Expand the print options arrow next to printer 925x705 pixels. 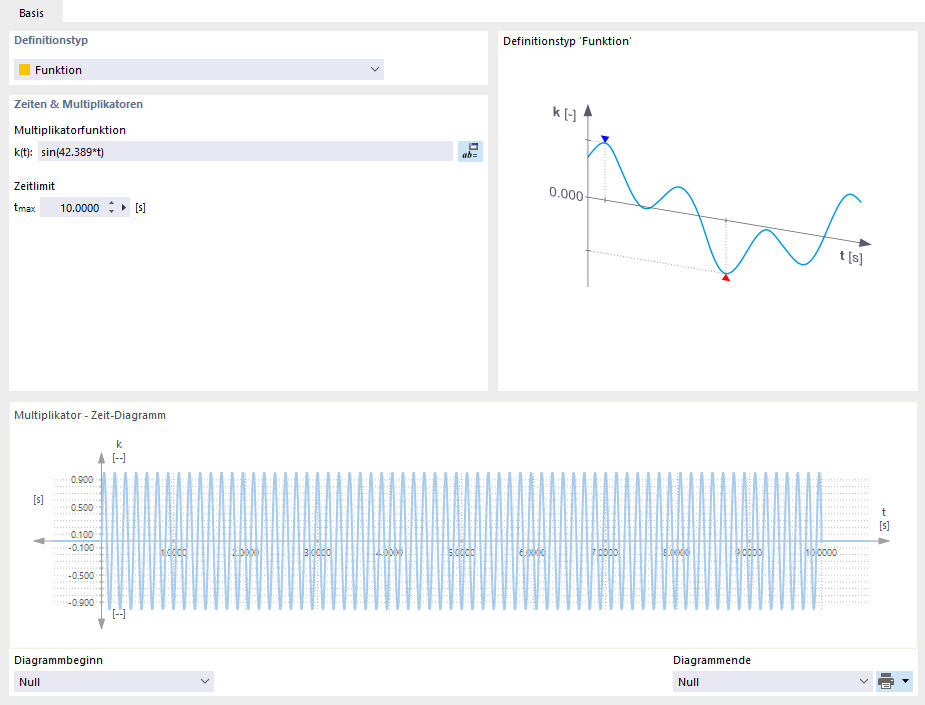tap(906, 681)
